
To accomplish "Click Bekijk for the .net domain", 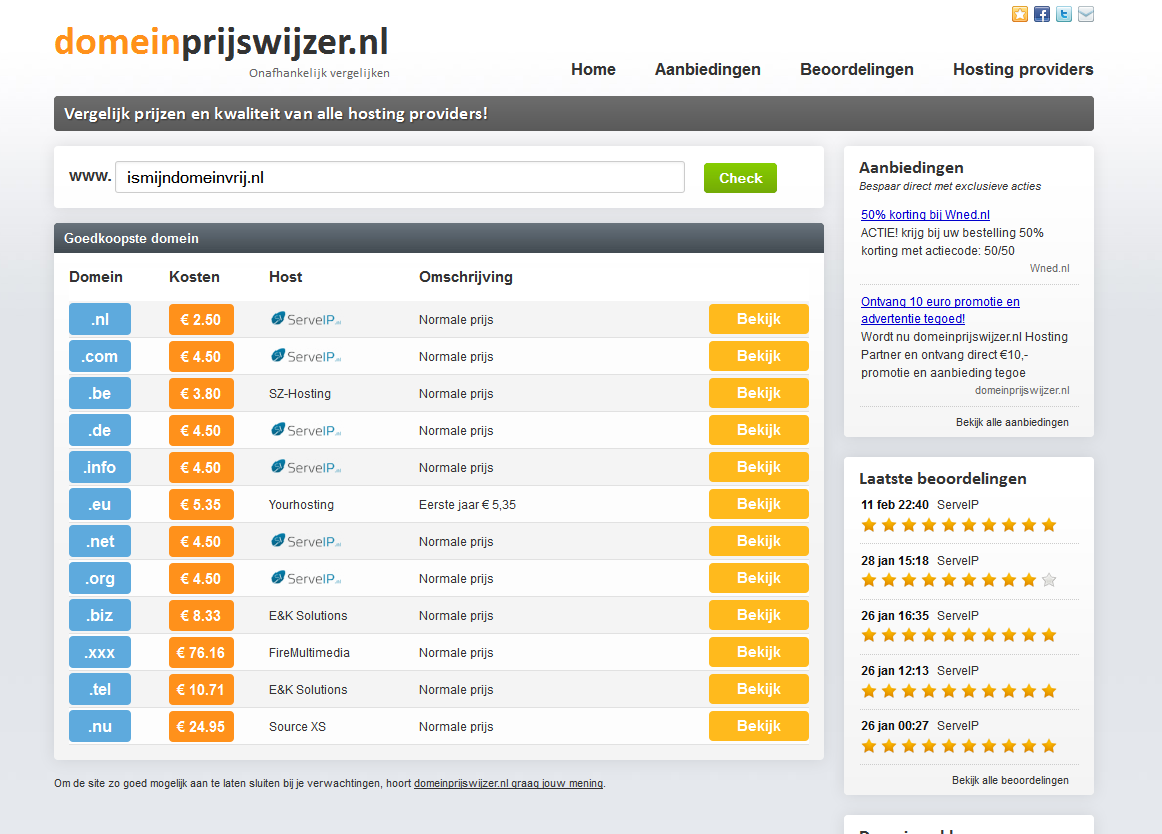I will (758, 541).
